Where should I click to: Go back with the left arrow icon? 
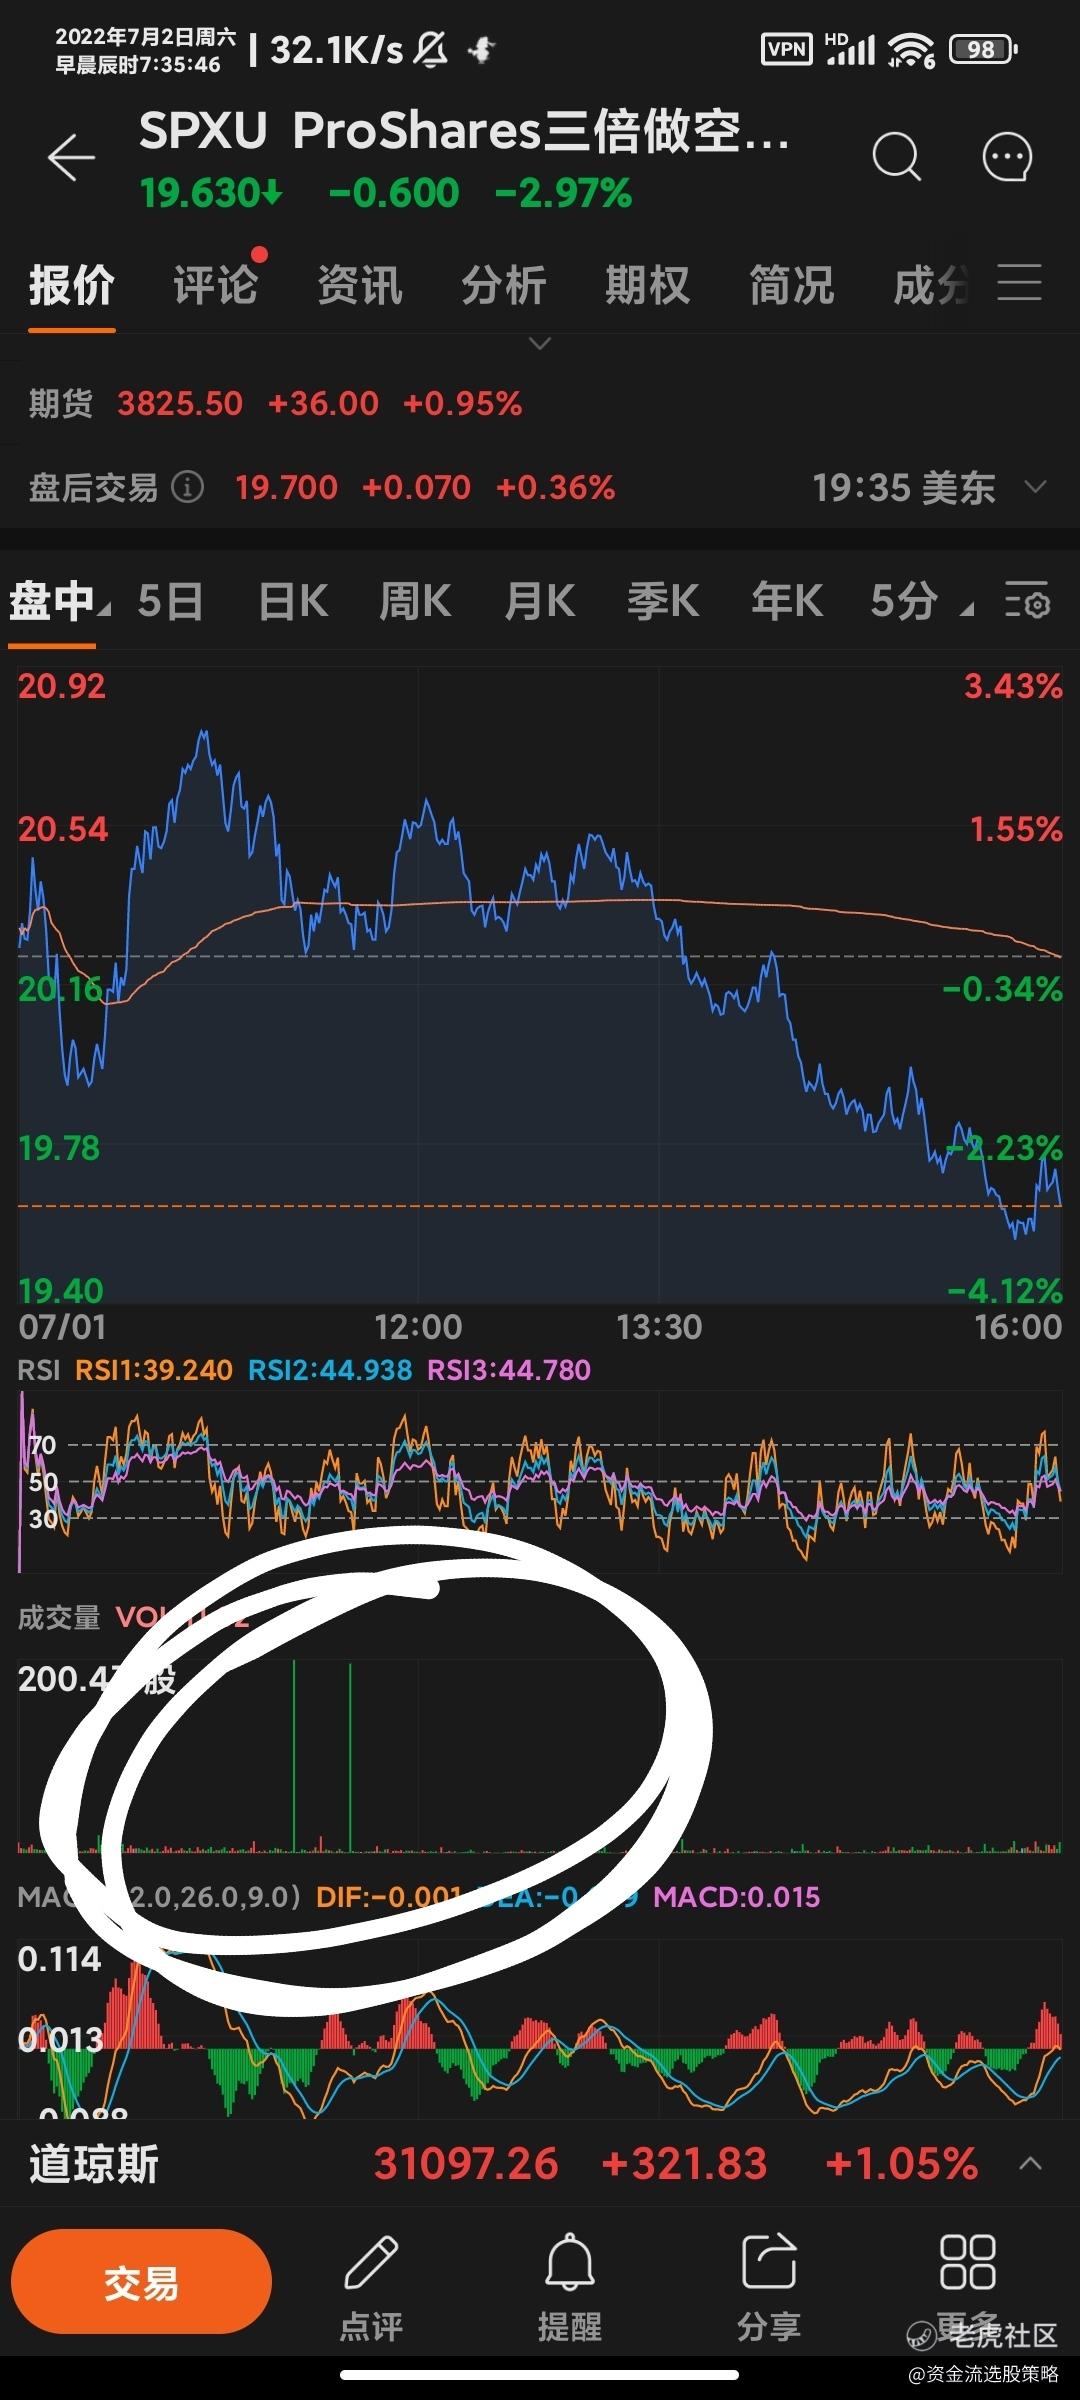[71, 158]
